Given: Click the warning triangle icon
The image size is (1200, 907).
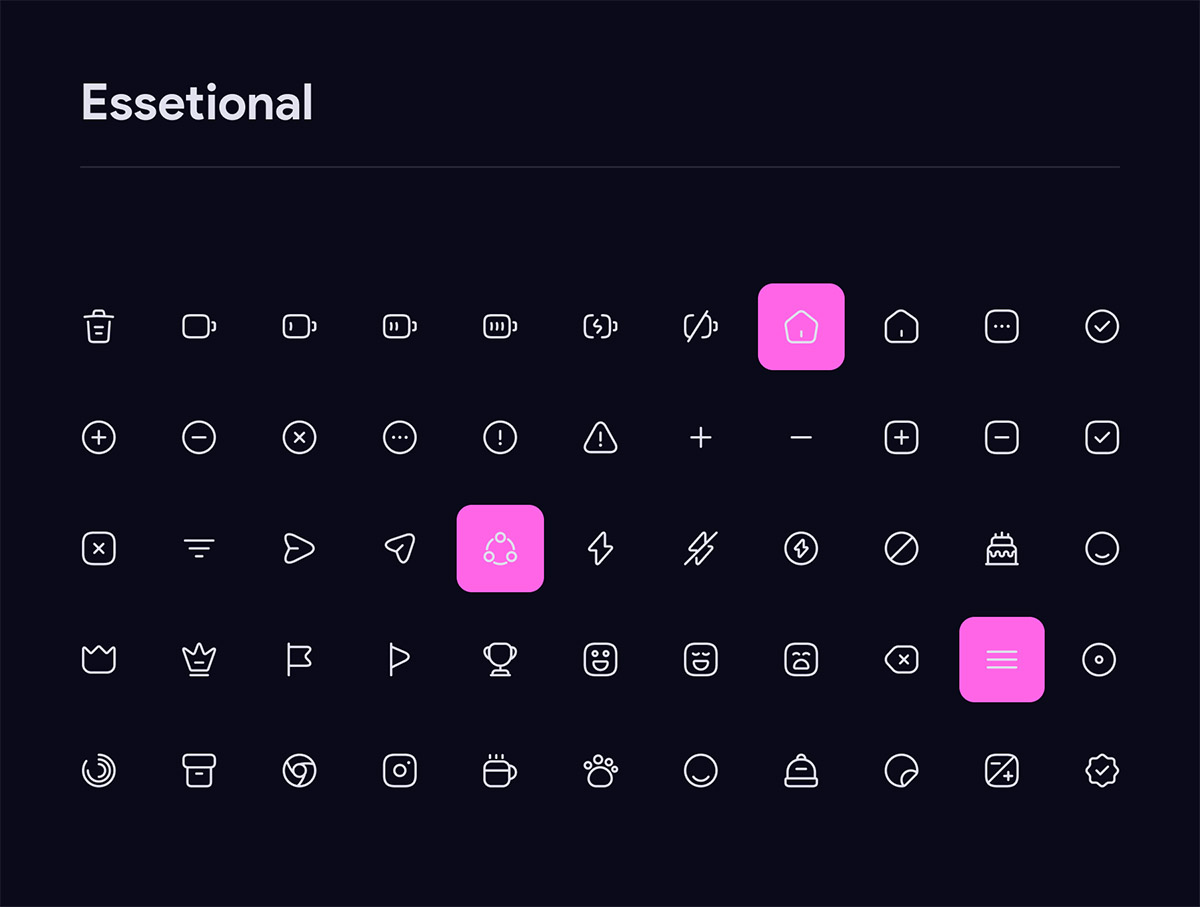Looking at the screenshot, I should click(x=600, y=437).
